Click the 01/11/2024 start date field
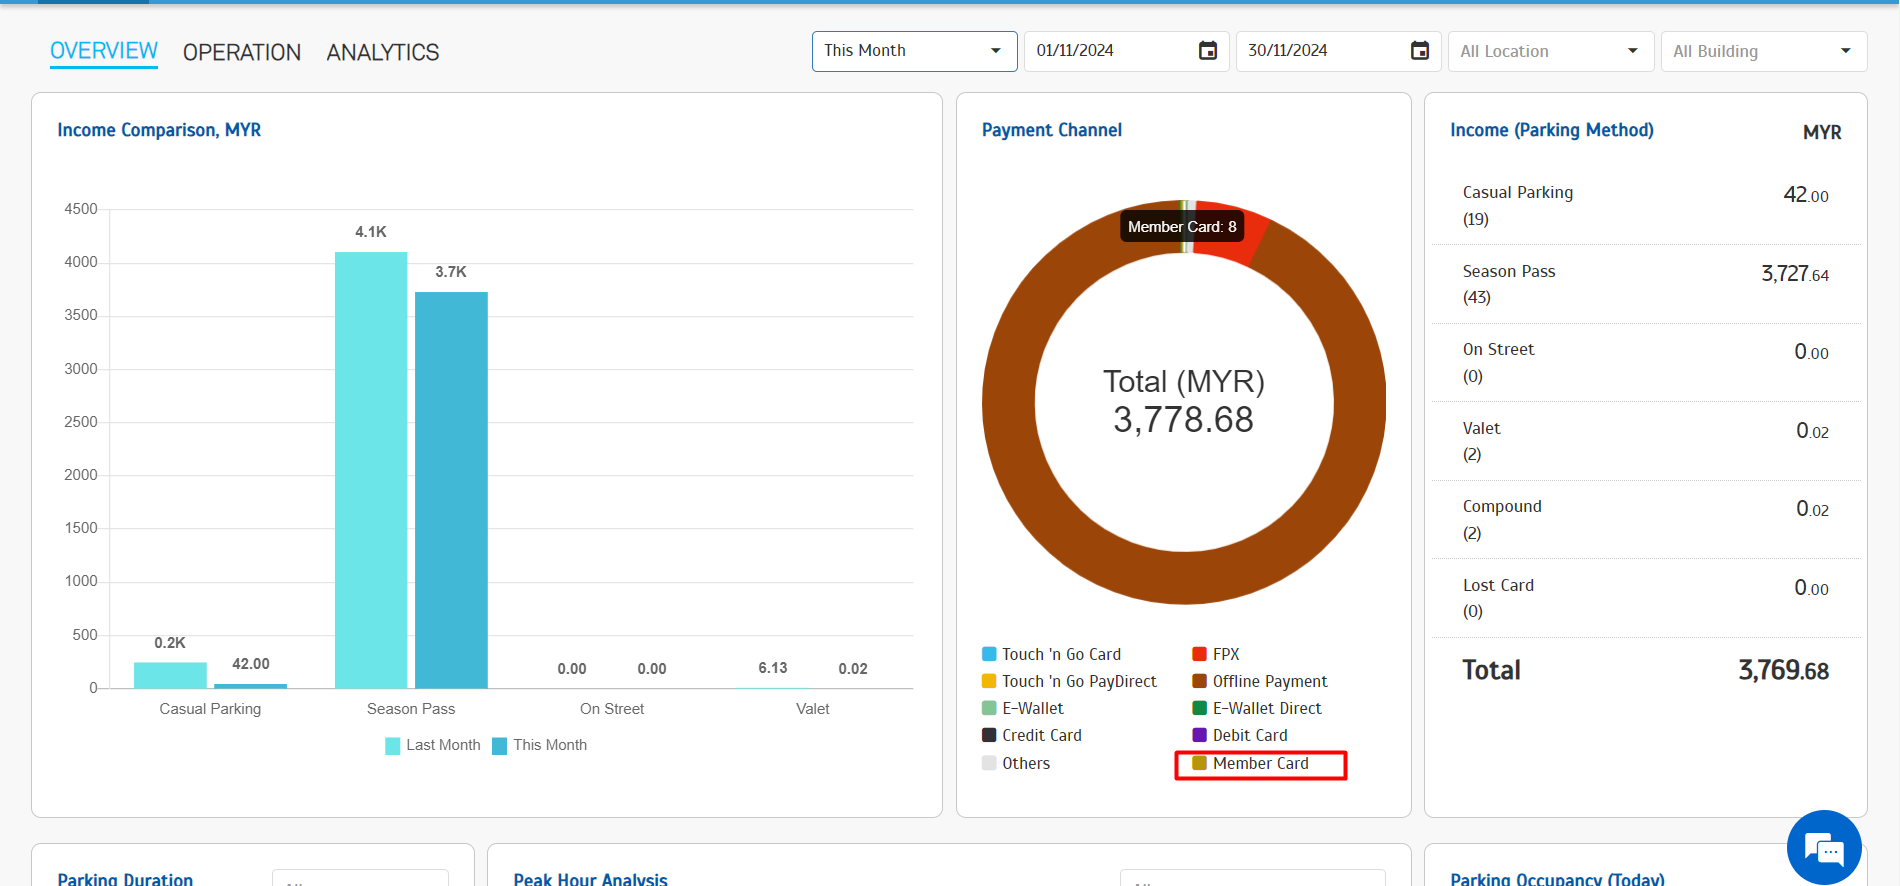 [x=1108, y=51]
